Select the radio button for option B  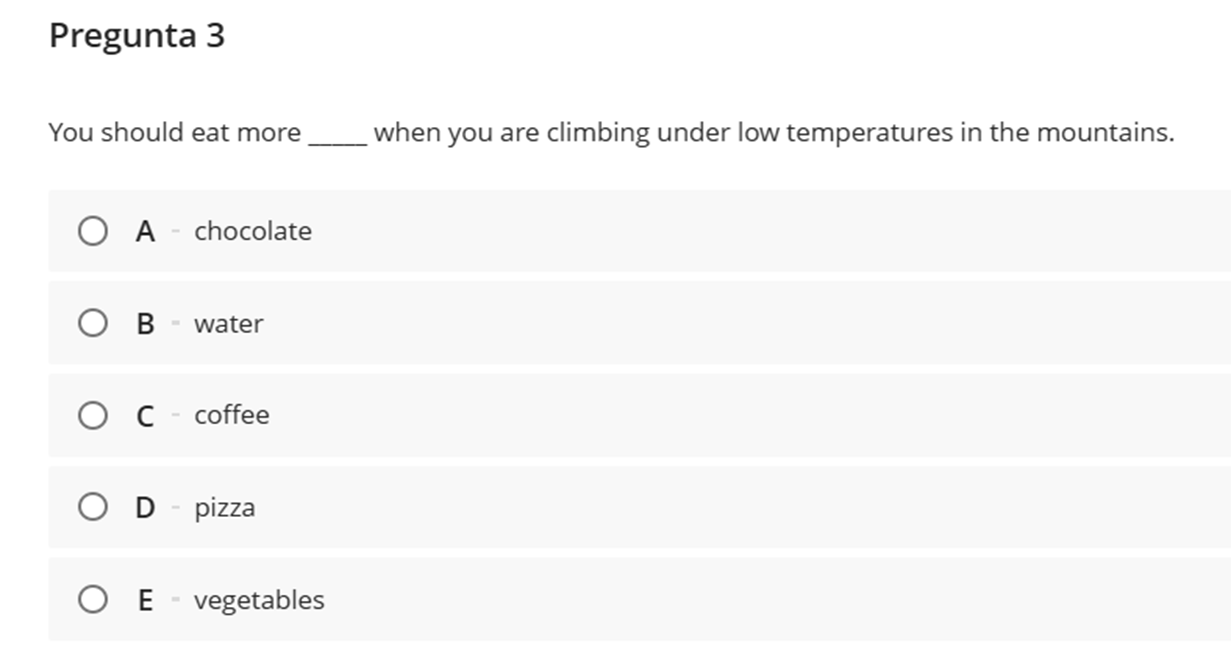(93, 324)
